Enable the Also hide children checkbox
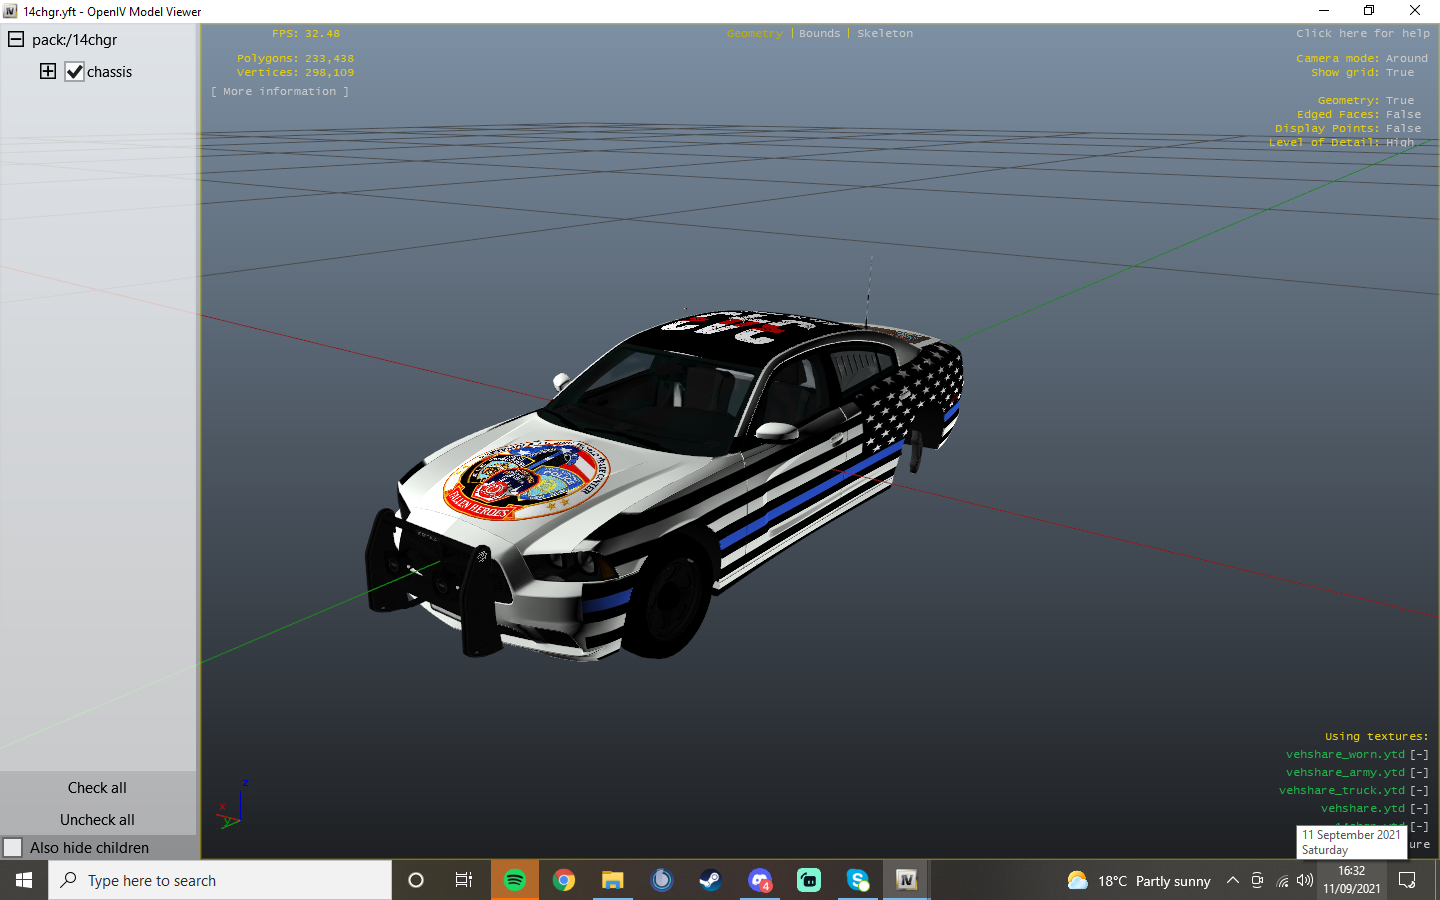 (13, 847)
